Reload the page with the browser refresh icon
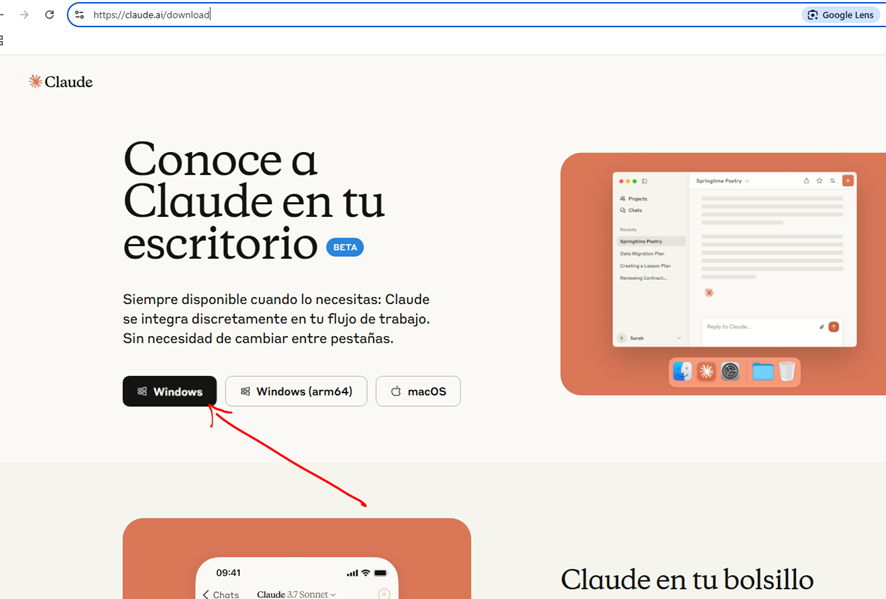Screen dimensions: 886x599 [x=49, y=15]
